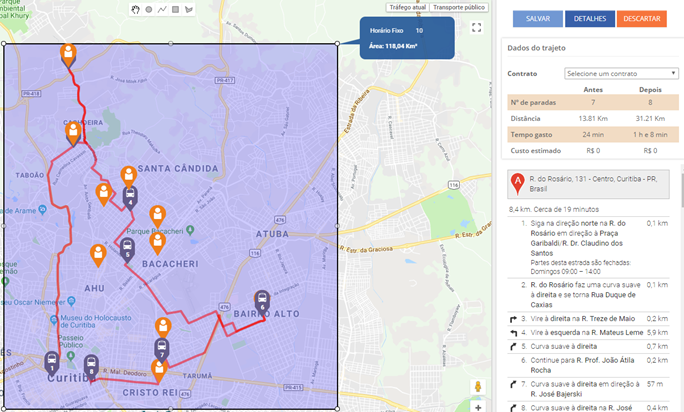Click step 6 Continue para R. Prof. João Átila Rocha

(x=588, y=365)
